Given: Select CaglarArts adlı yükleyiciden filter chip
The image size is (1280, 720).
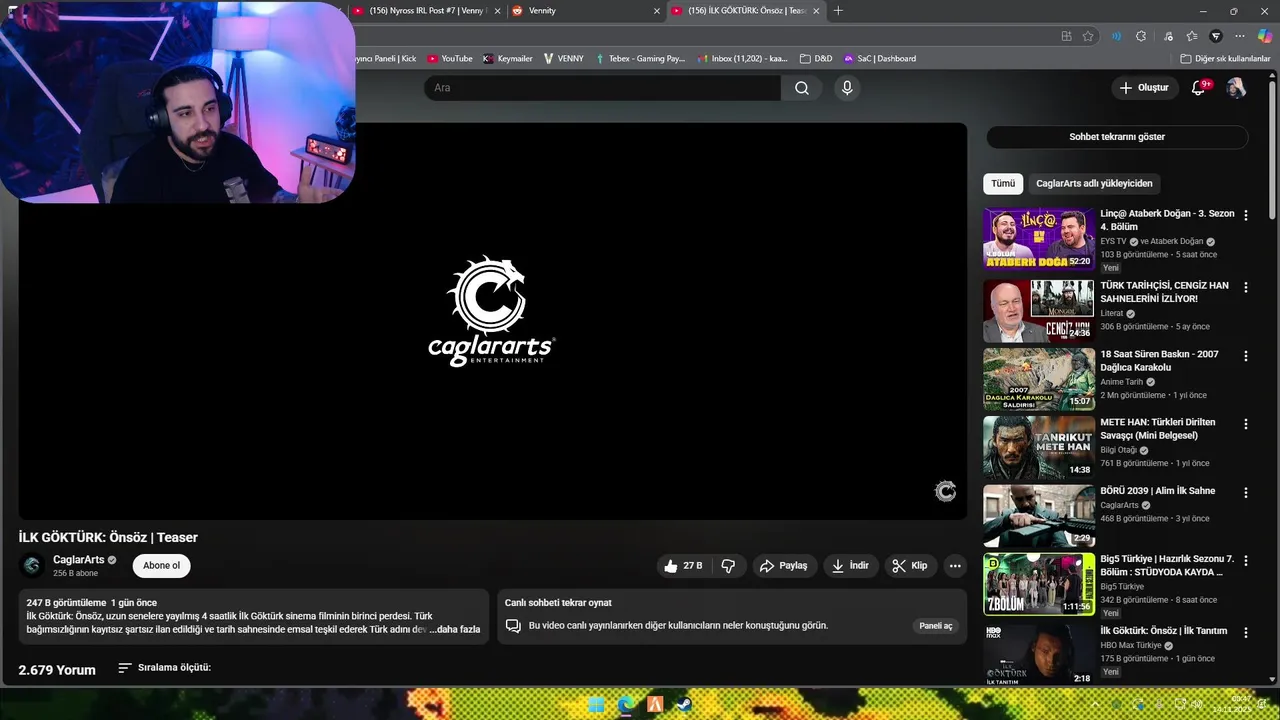Looking at the screenshot, I should click(1094, 184).
